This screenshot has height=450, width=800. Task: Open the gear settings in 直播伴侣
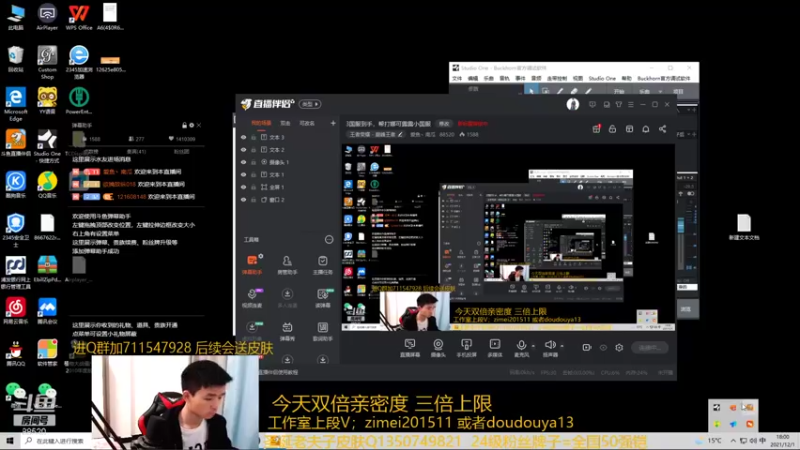[619, 347]
